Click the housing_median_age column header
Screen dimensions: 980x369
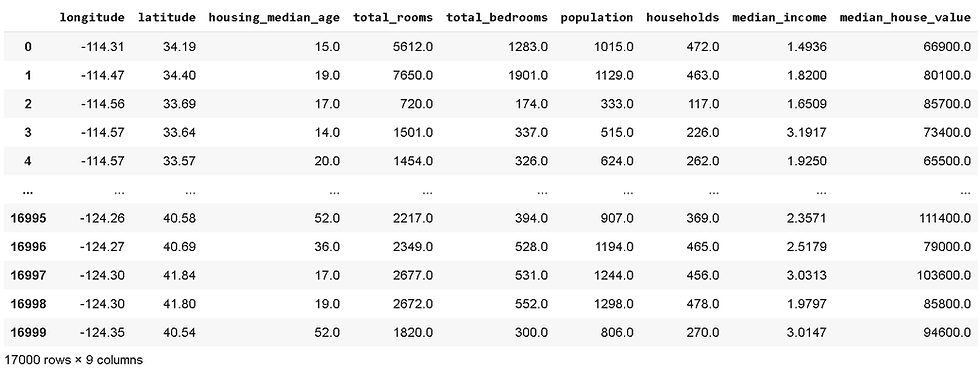click(x=274, y=18)
